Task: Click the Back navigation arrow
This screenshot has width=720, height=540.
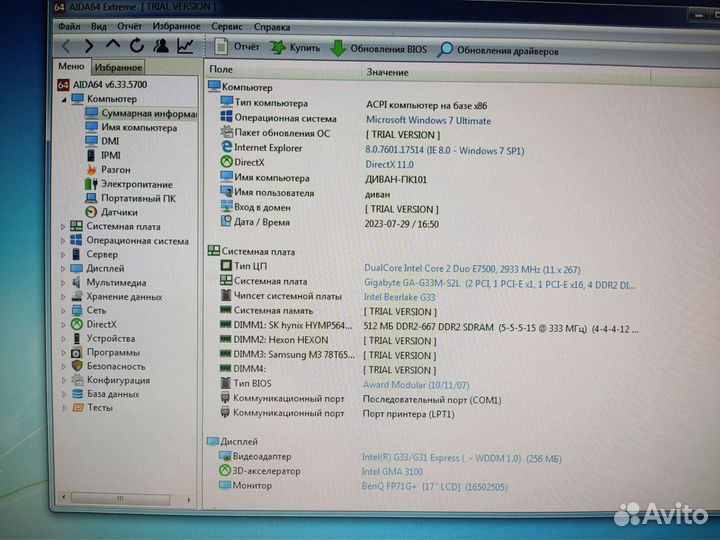Action: [x=66, y=45]
